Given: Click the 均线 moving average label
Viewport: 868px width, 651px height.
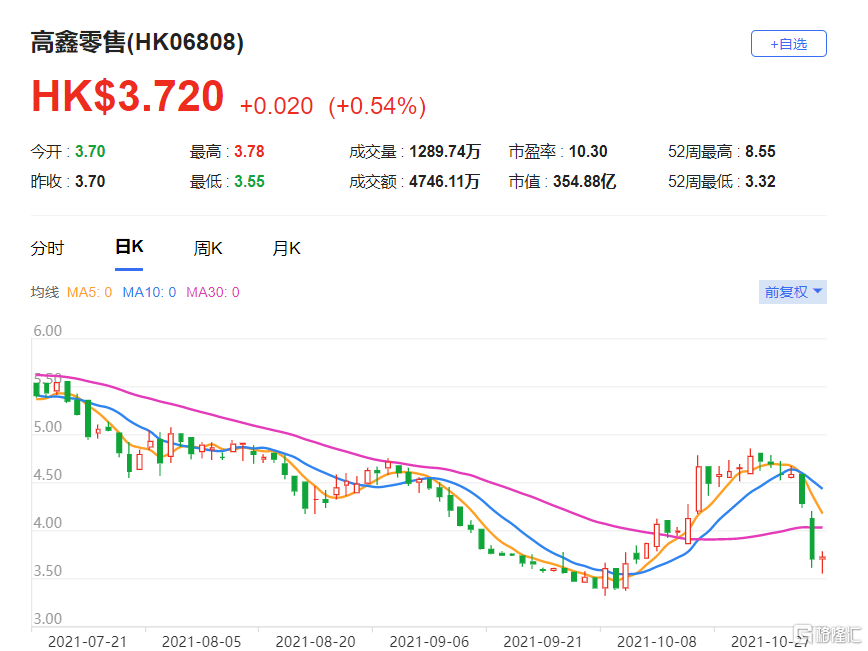Looking at the screenshot, I should tap(45, 292).
